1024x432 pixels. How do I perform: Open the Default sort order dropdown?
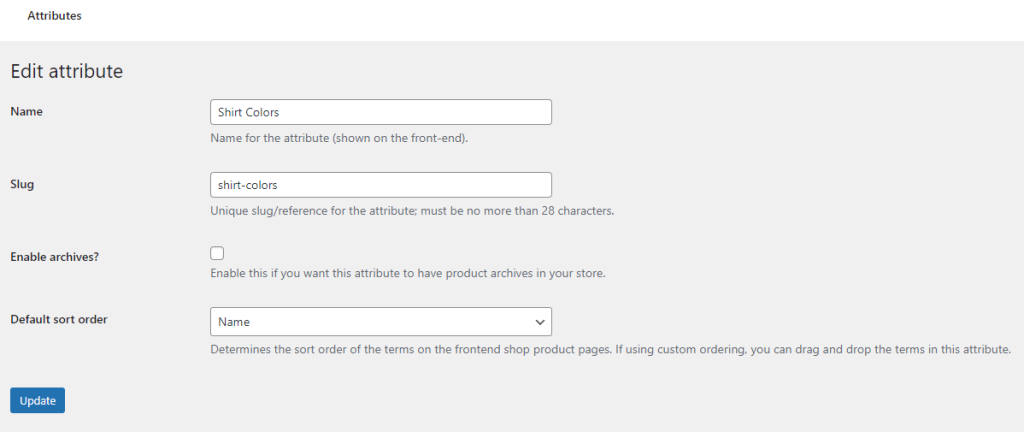click(380, 321)
